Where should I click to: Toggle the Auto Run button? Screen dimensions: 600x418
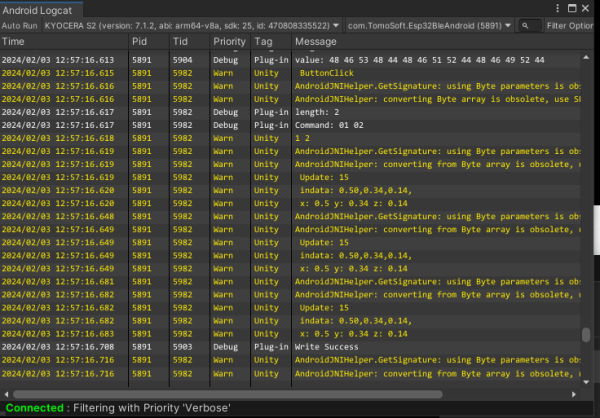pyautogui.click(x=20, y=25)
